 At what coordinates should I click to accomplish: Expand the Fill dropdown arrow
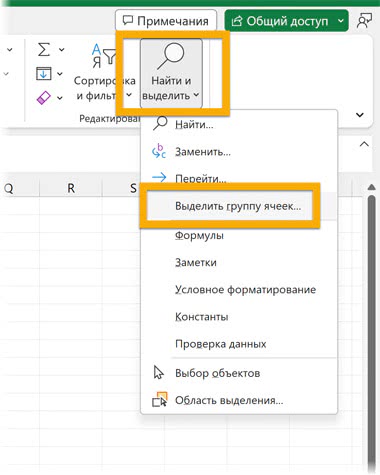point(60,74)
